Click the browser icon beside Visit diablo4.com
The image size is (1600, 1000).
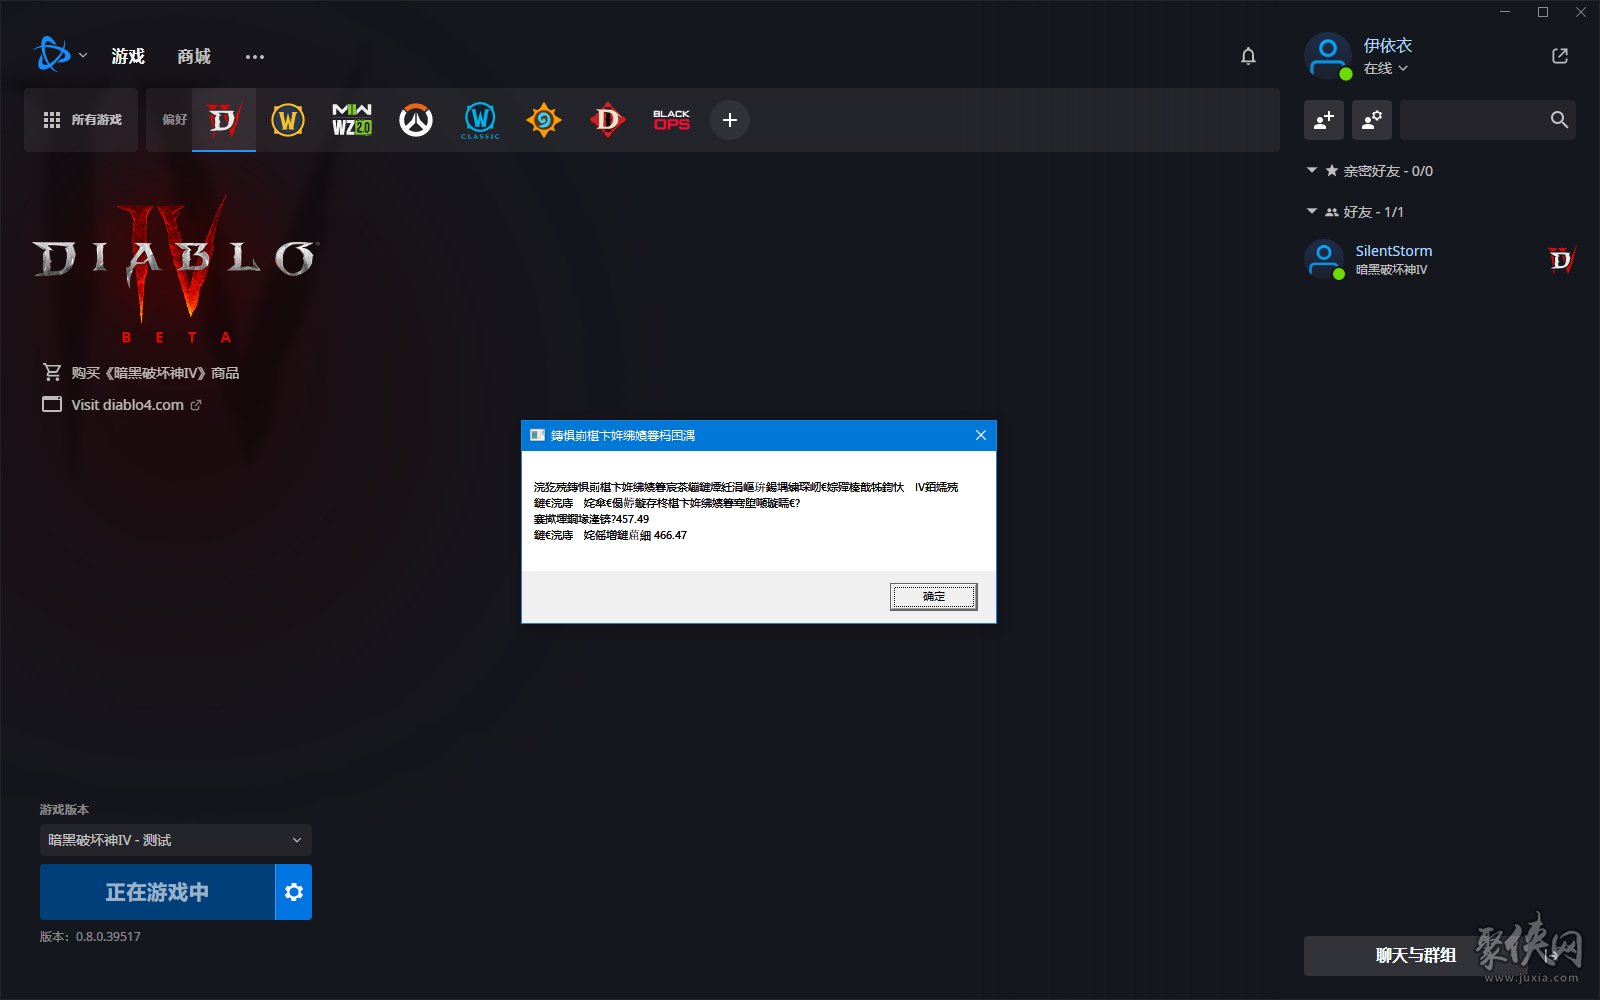52,404
